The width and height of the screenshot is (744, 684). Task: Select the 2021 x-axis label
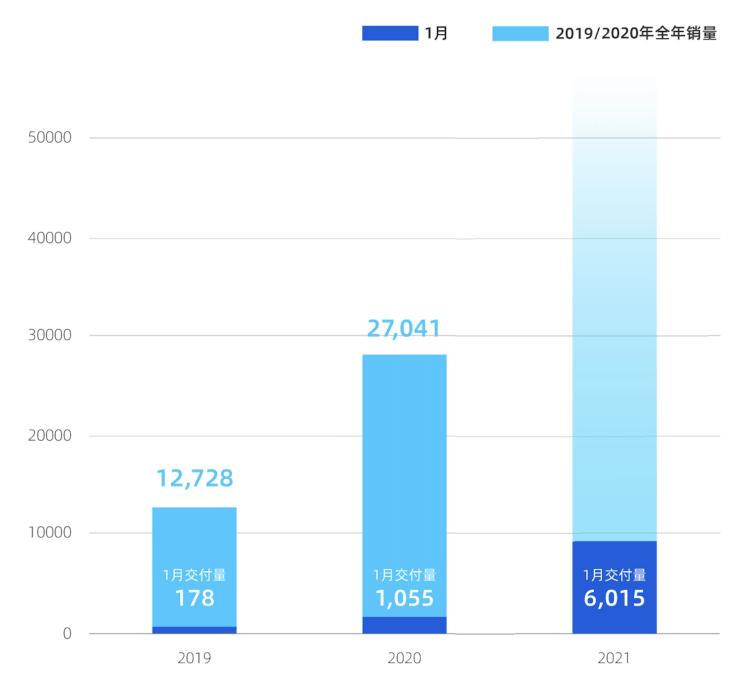pos(614,659)
